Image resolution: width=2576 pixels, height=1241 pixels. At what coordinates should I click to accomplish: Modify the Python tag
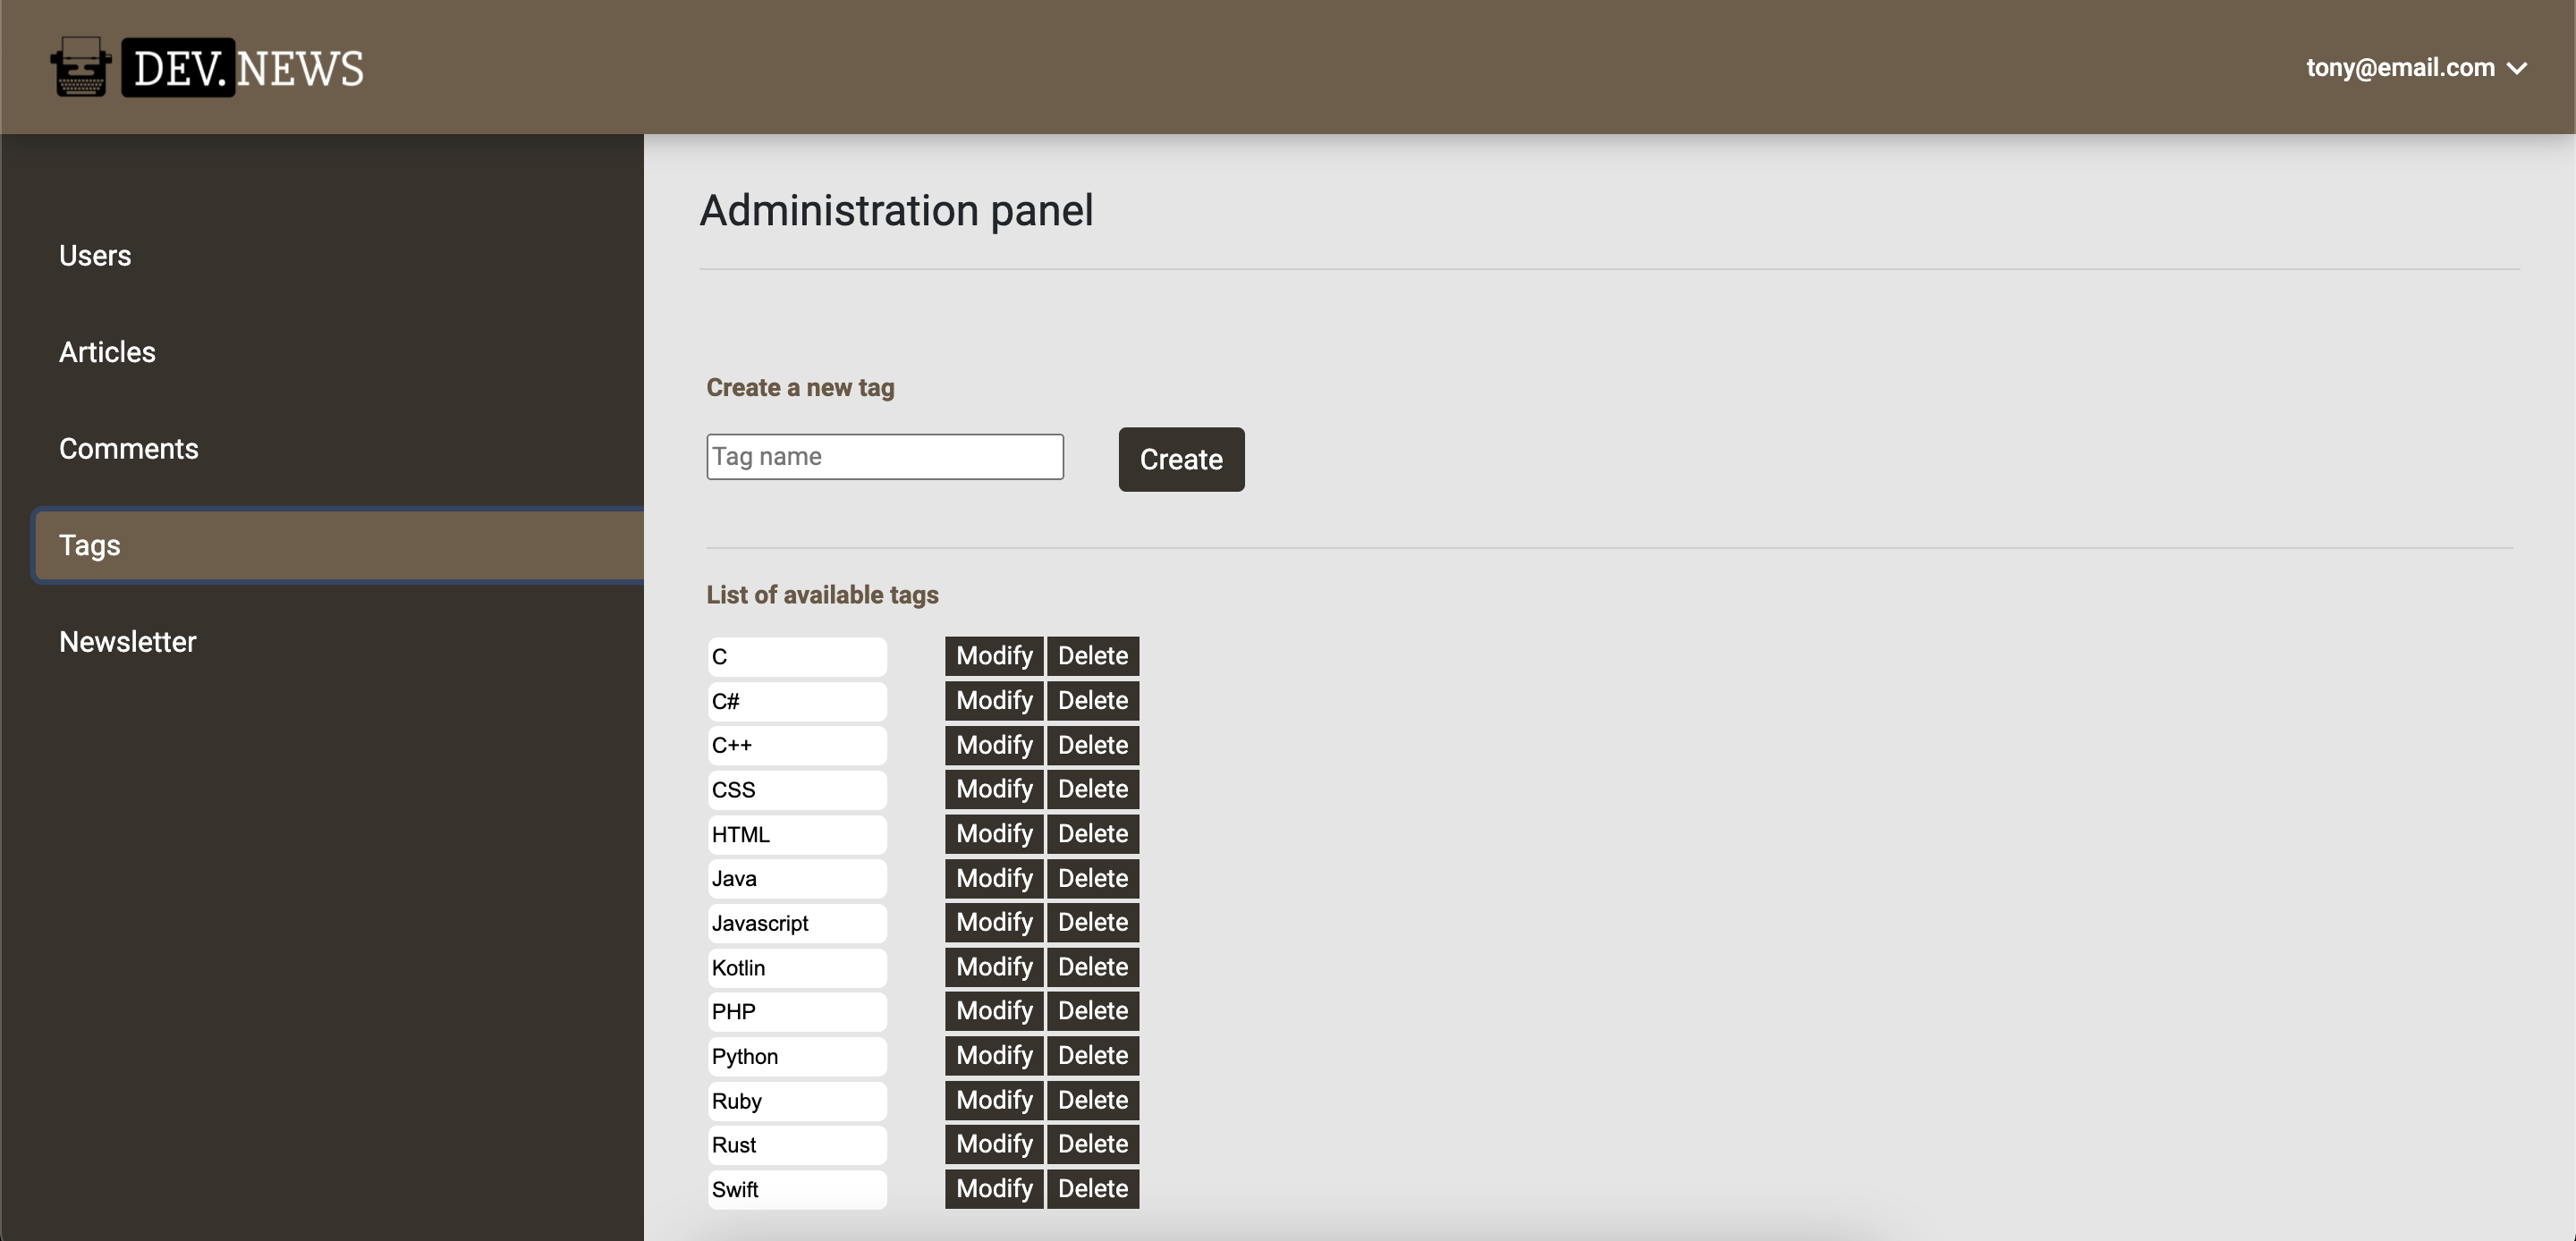[x=993, y=1055]
